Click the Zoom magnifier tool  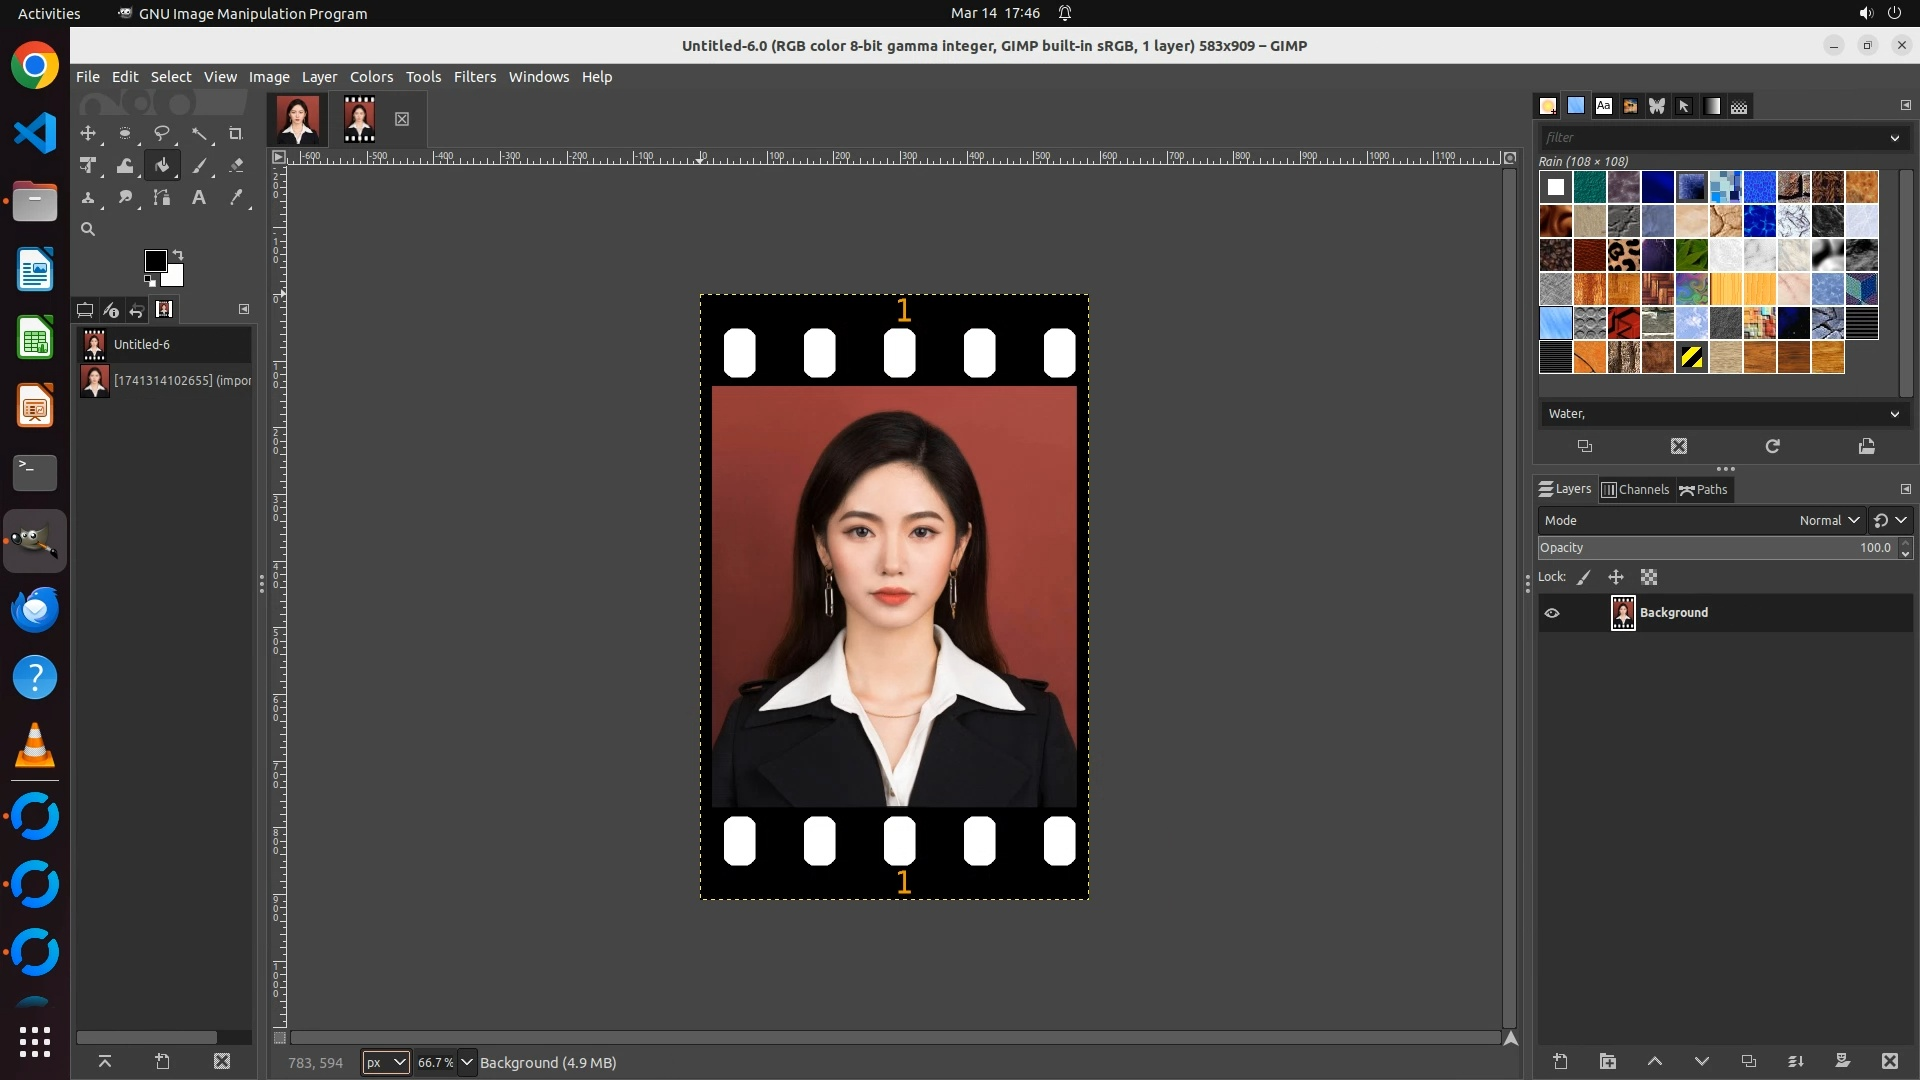[88, 230]
